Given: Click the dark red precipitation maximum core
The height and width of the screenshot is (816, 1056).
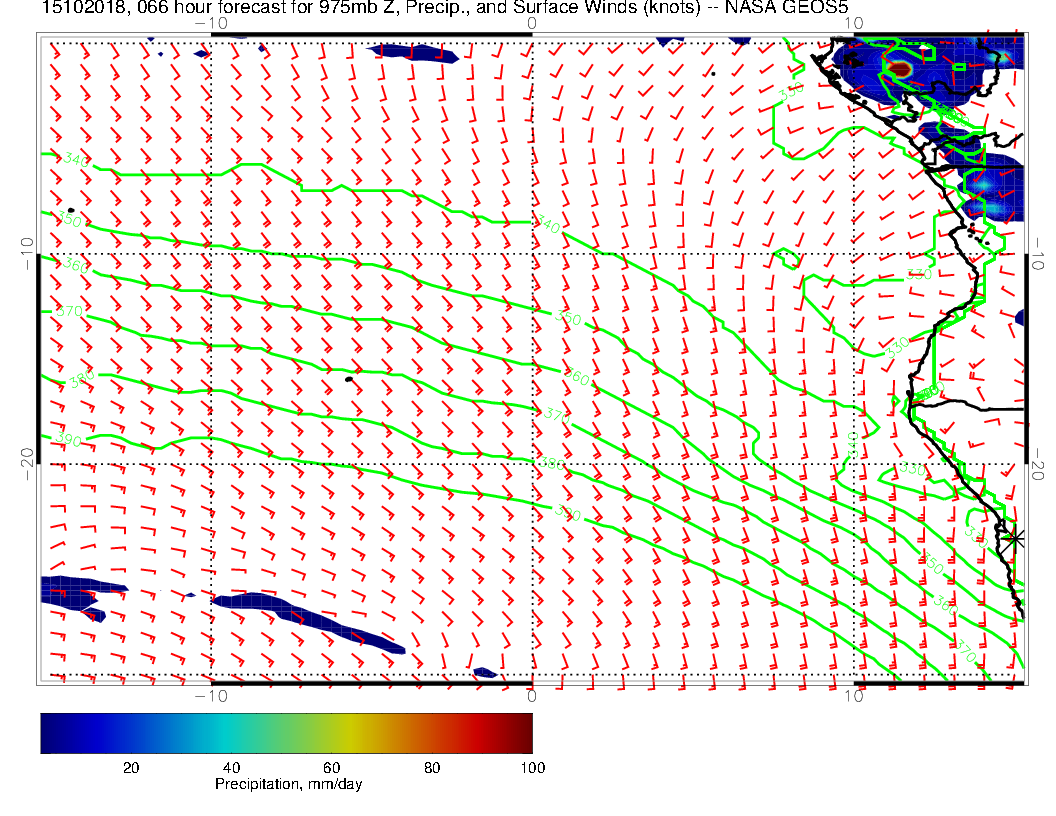Looking at the screenshot, I should [899, 69].
